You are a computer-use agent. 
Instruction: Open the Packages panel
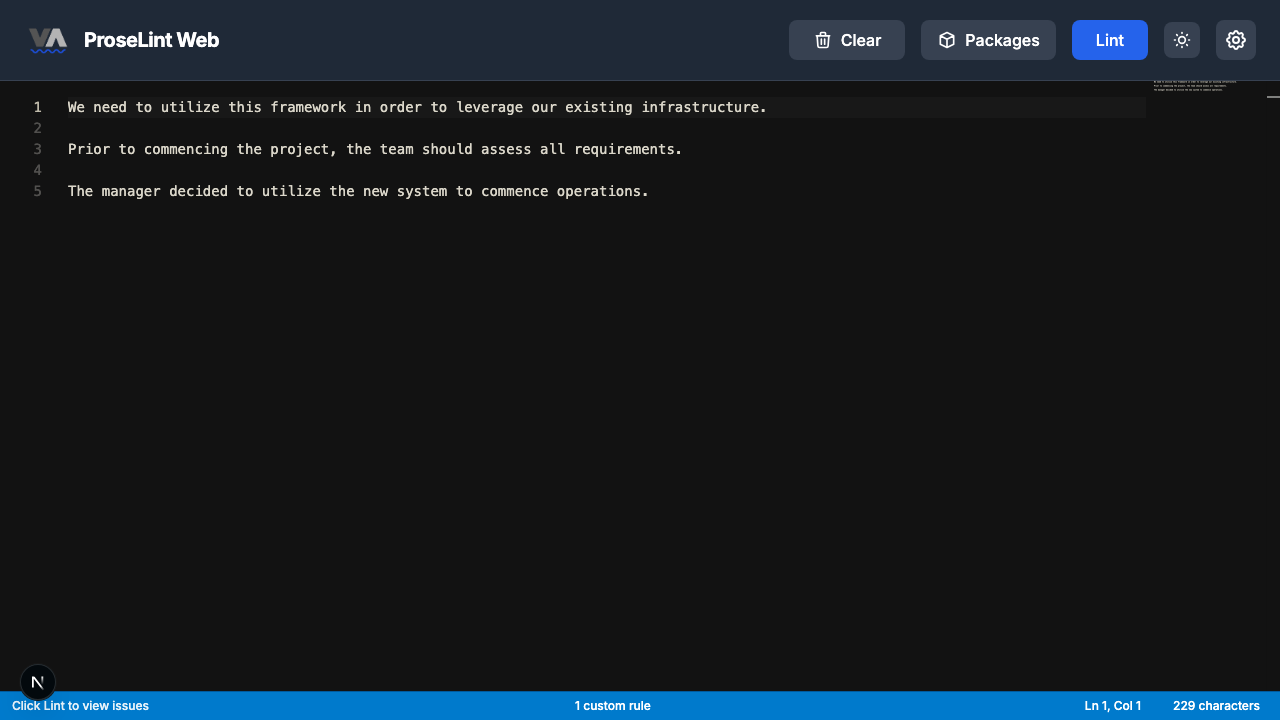pos(988,40)
